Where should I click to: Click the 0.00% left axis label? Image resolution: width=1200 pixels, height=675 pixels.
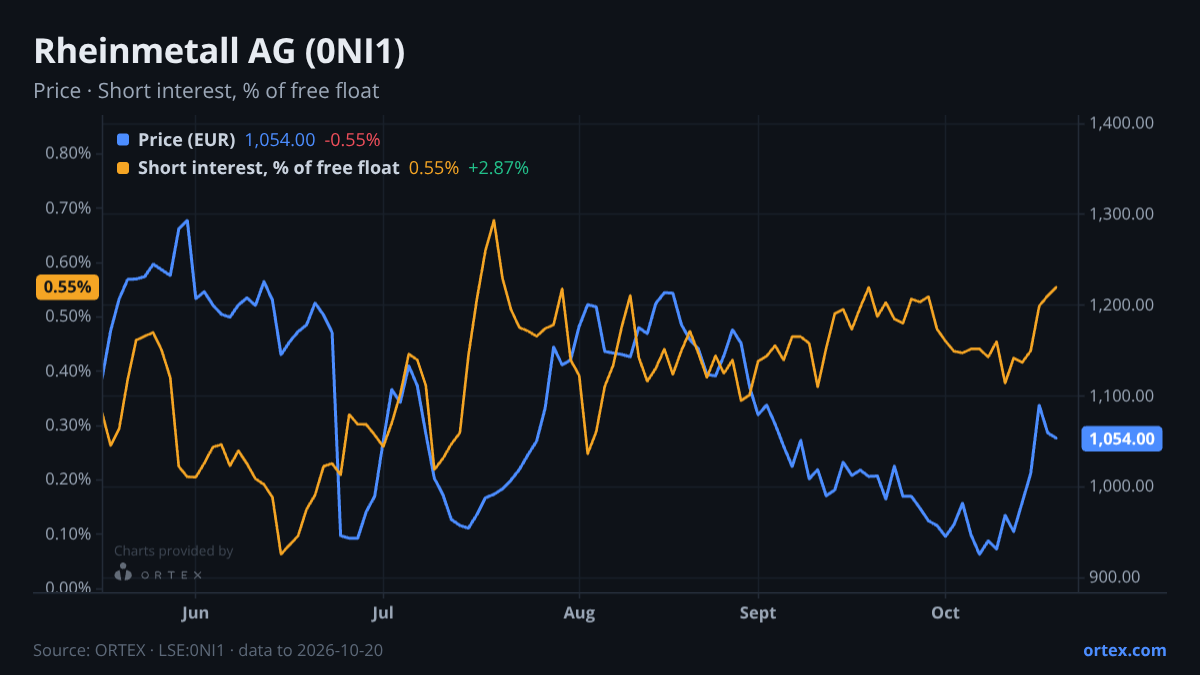[68, 588]
